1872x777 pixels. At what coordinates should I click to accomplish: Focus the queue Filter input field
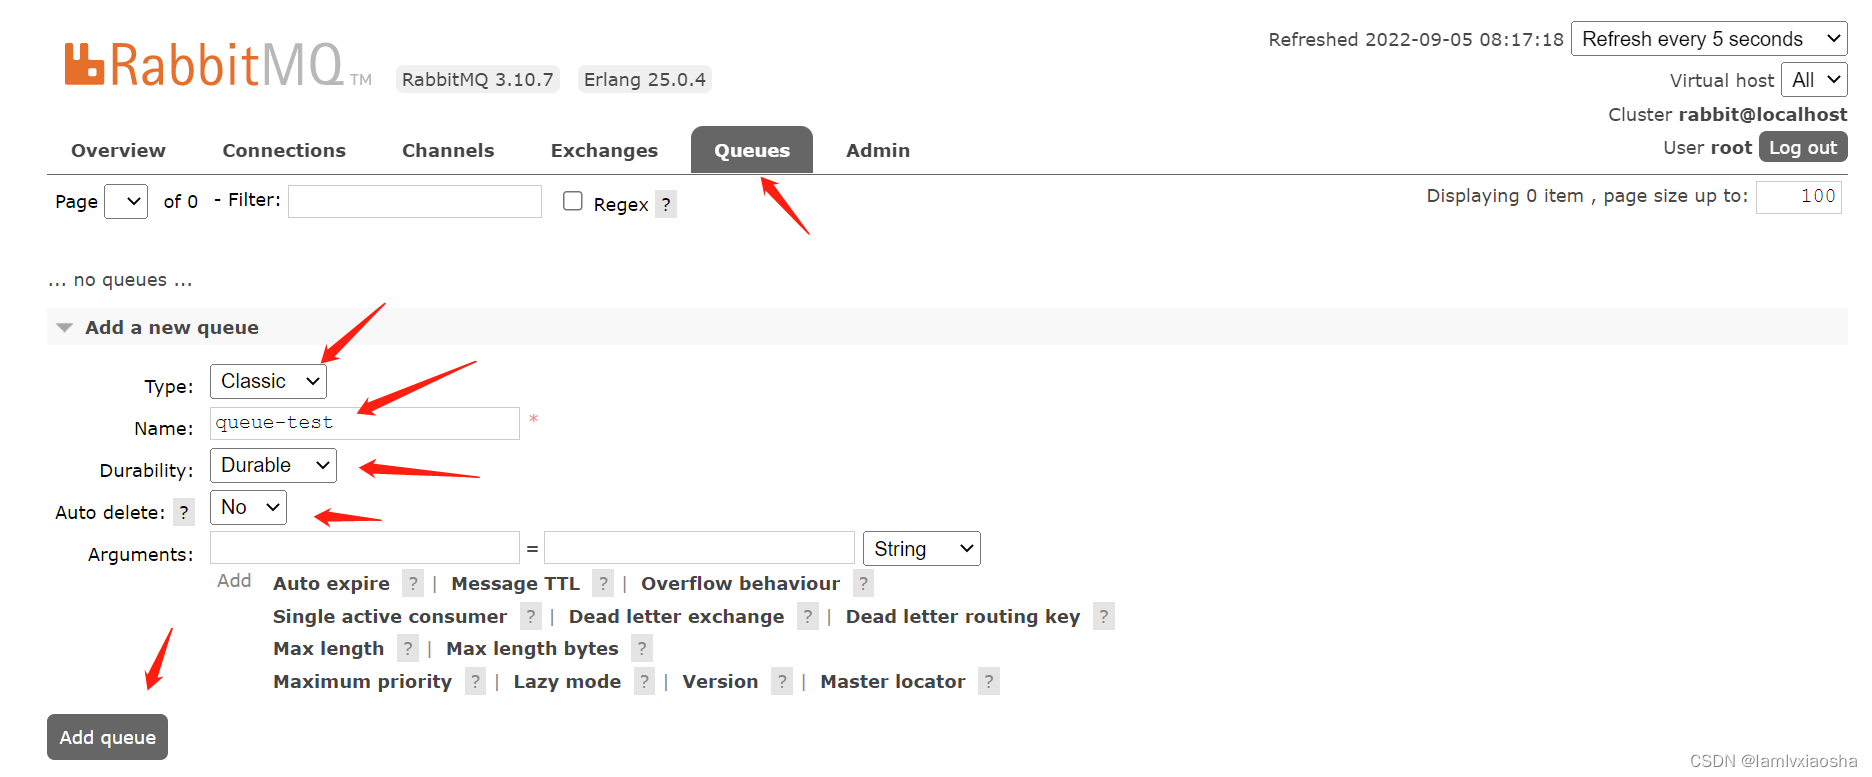point(415,201)
